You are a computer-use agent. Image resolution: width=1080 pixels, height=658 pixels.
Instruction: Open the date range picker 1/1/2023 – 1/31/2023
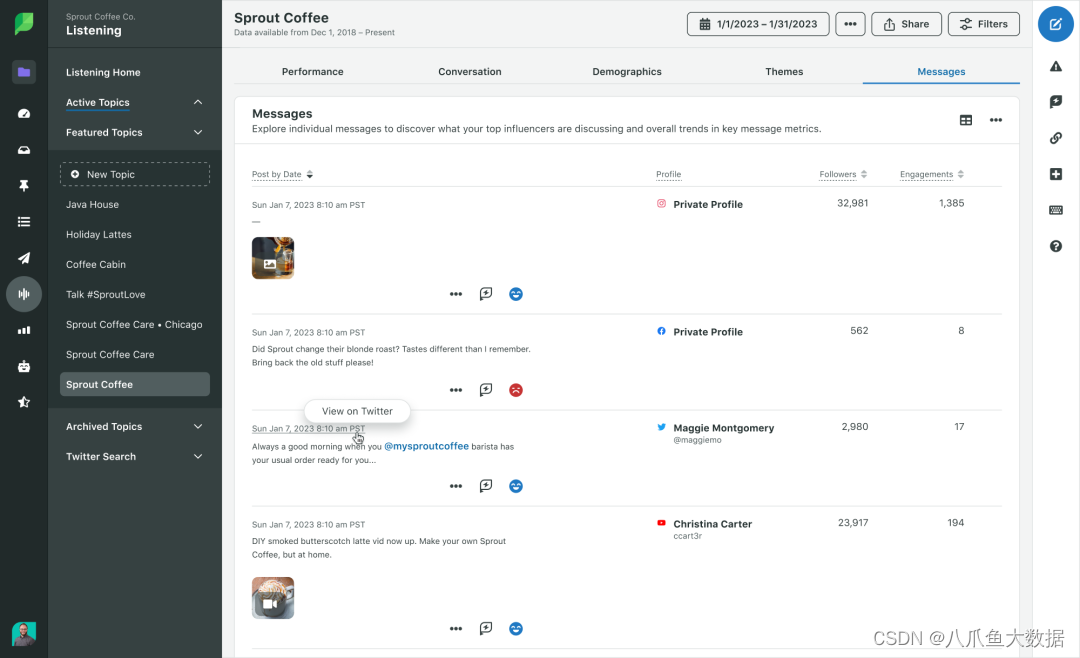758,24
